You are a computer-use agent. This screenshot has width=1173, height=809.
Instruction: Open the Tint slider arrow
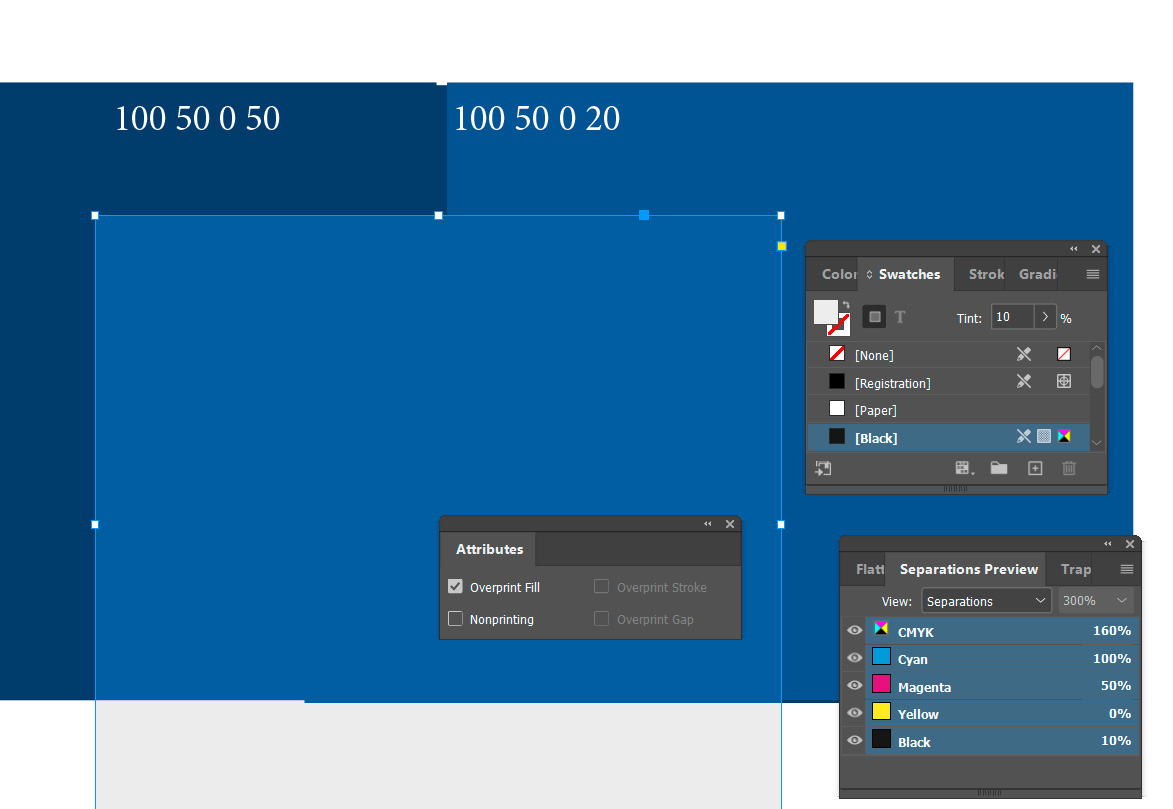coord(1045,317)
